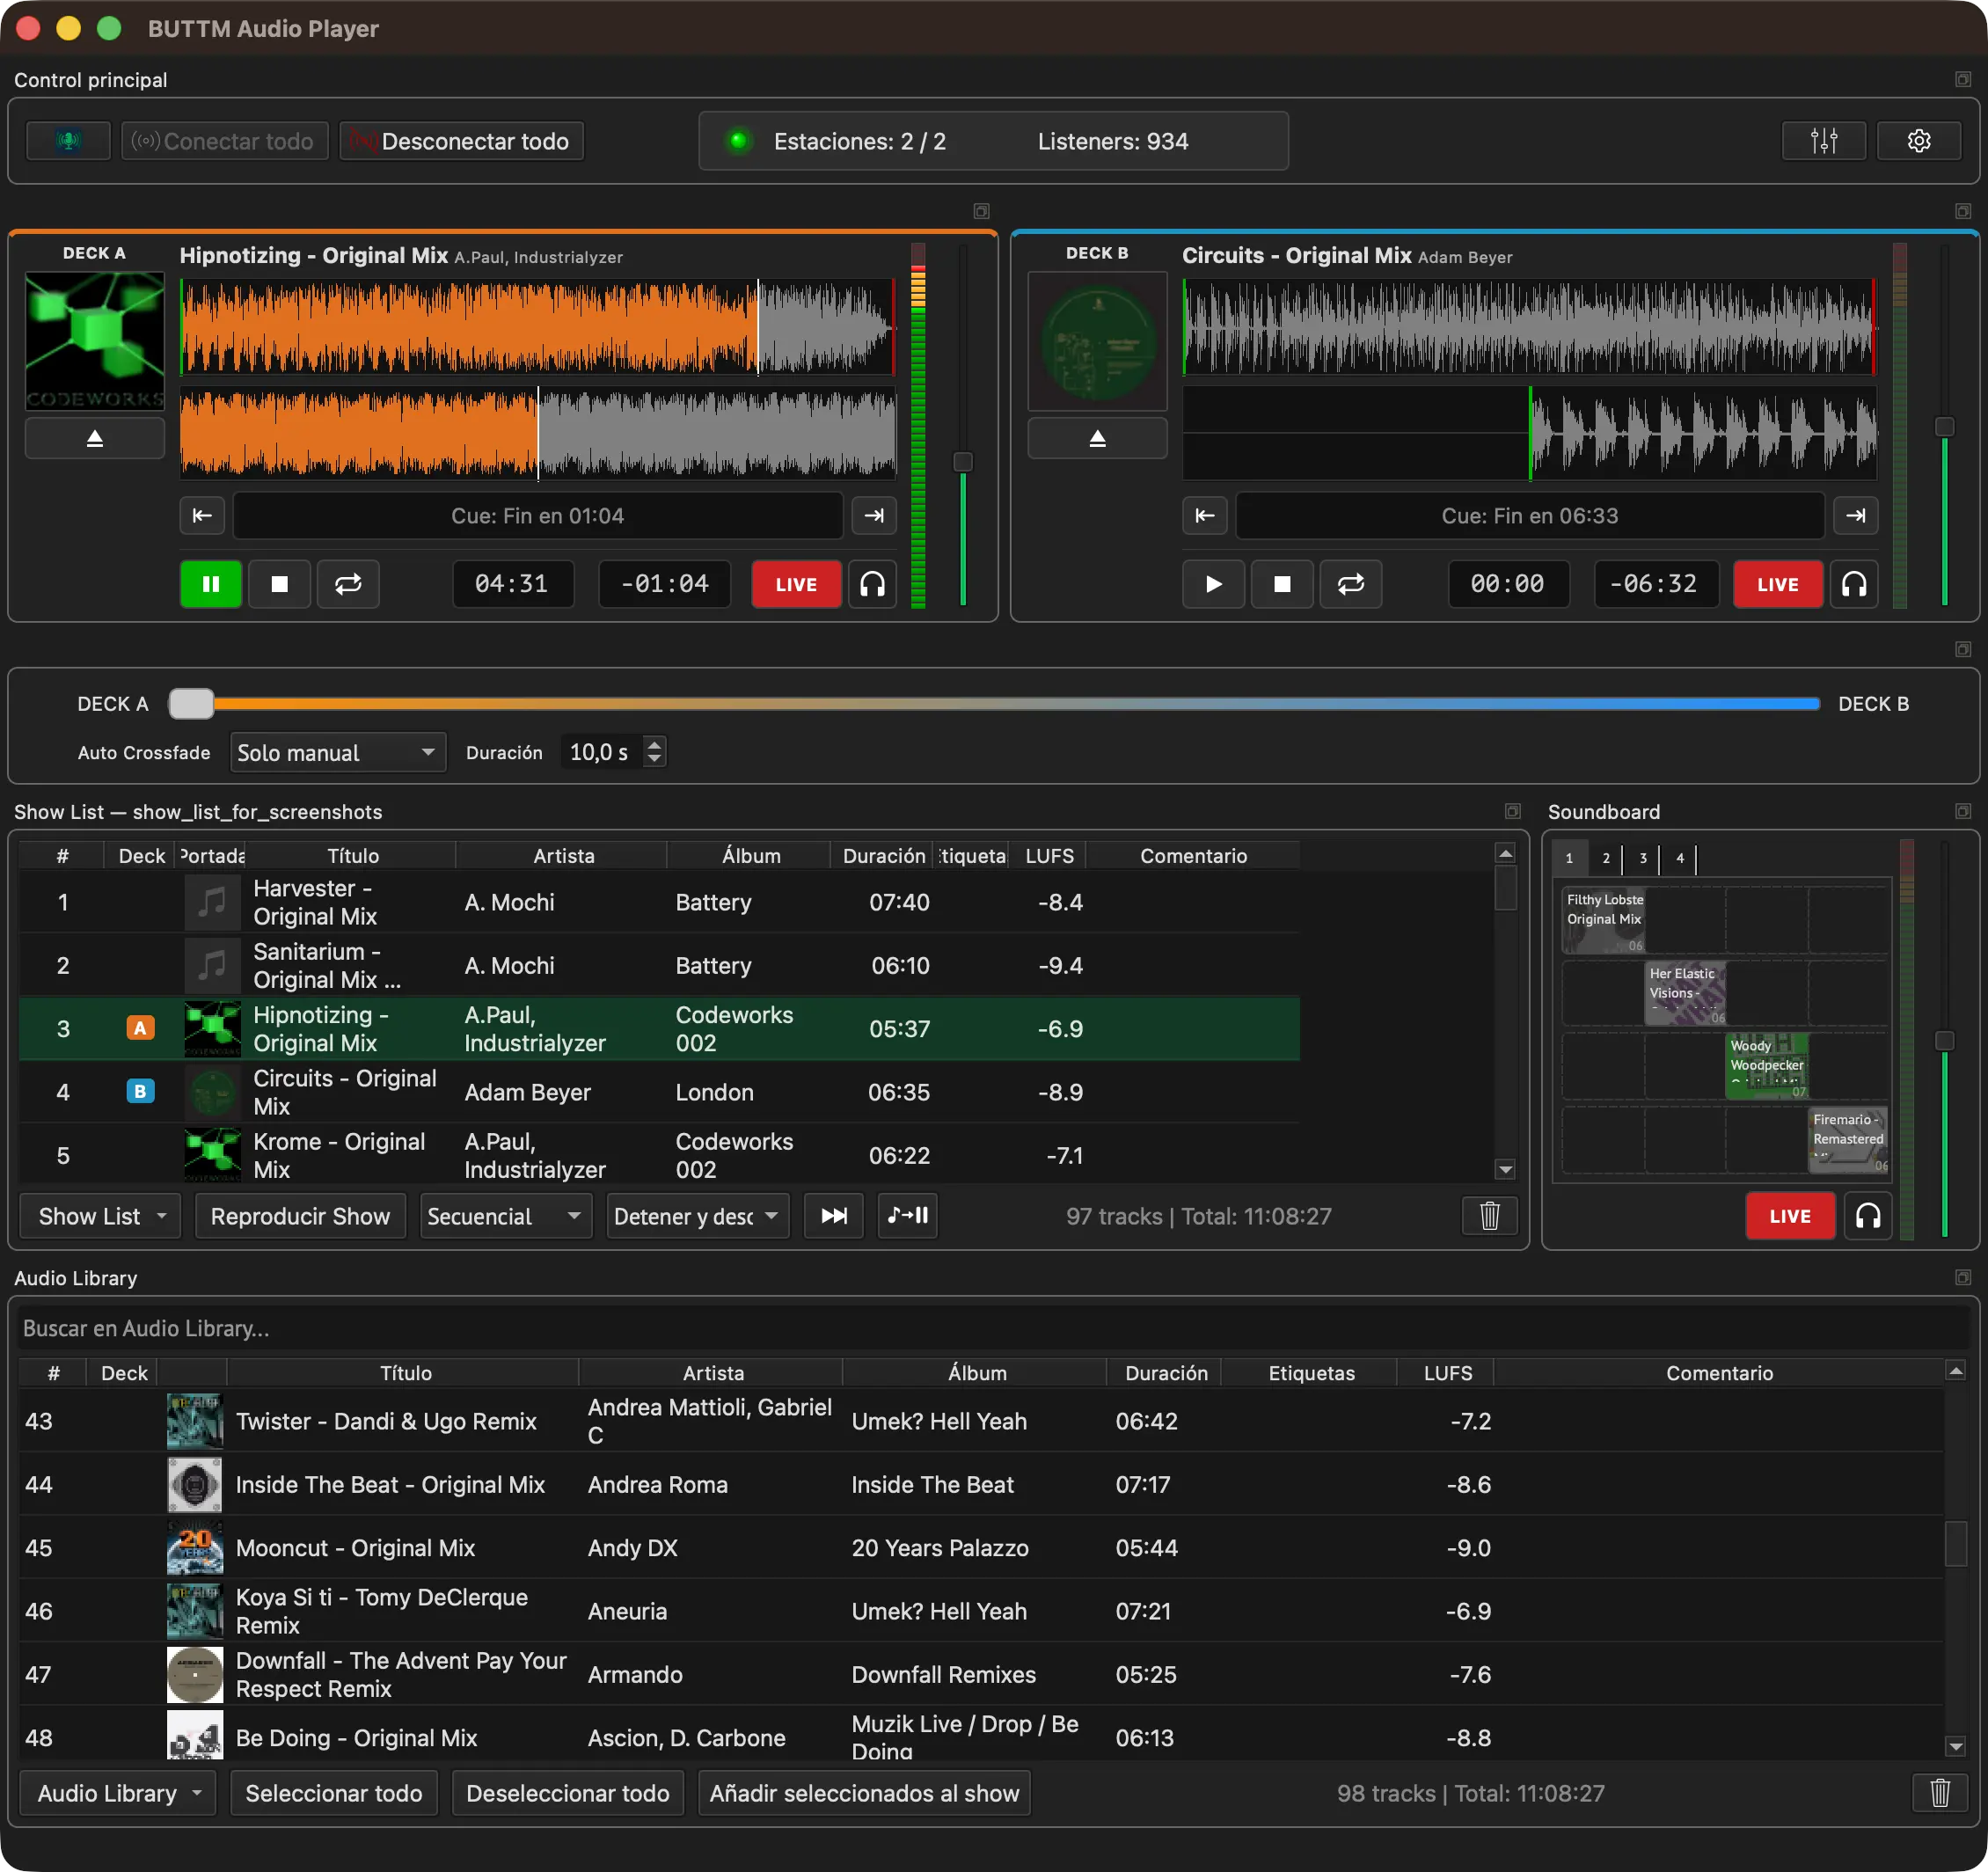Screen dimensions: 1988x1872
Task: Open the Detener y desc dropdown
Action: pyautogui.click(x=697, y=1216)
